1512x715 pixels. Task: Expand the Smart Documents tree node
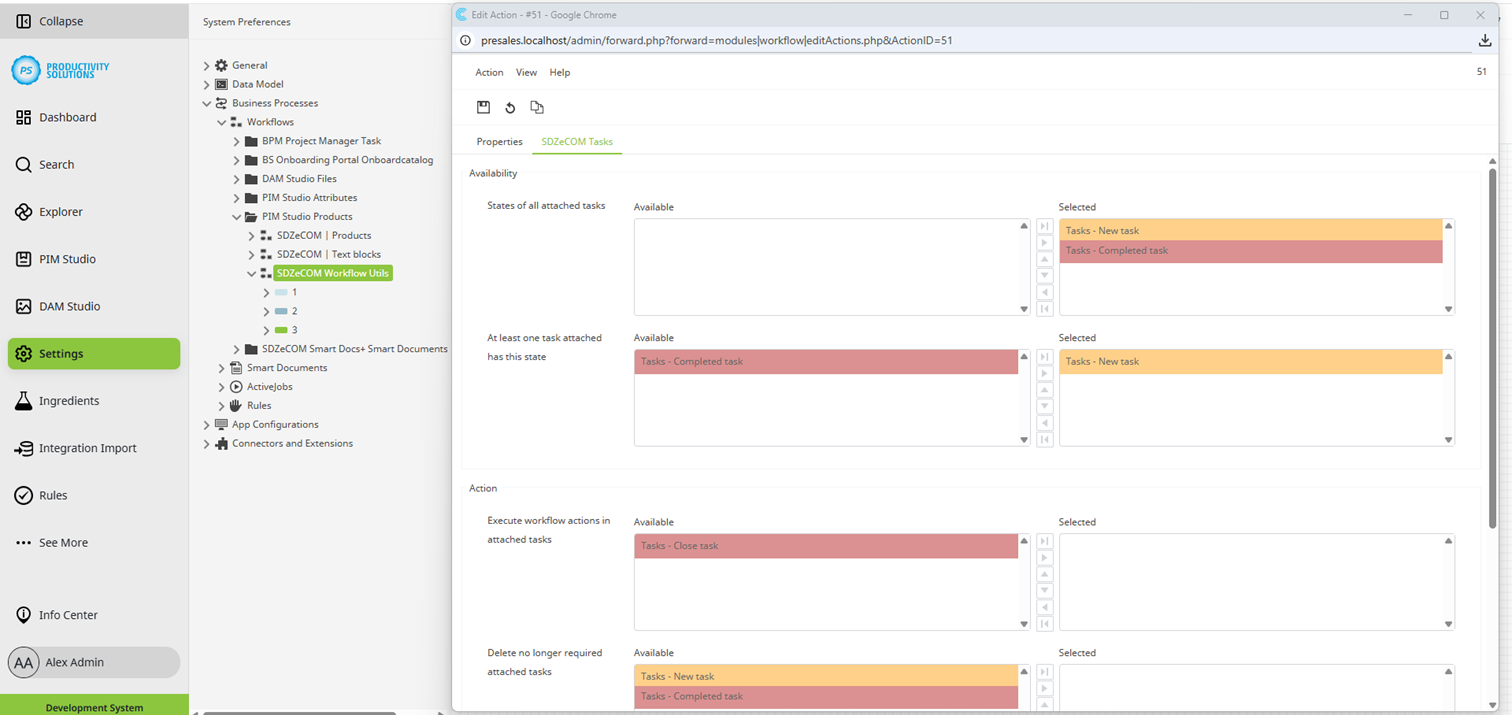[220, 367]
